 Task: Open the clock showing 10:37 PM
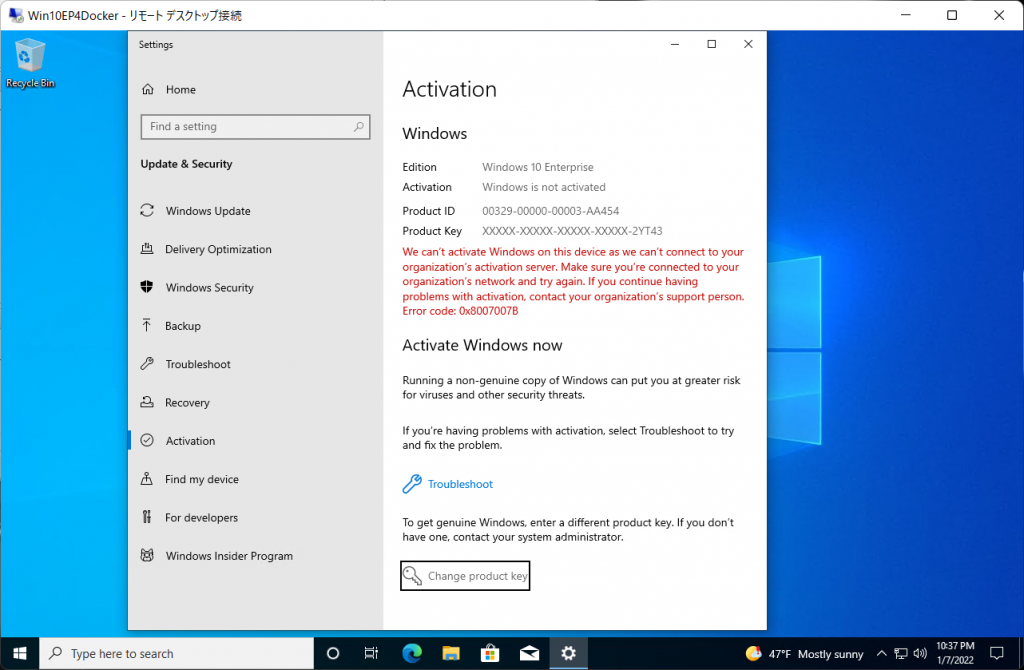pos(955,653)
